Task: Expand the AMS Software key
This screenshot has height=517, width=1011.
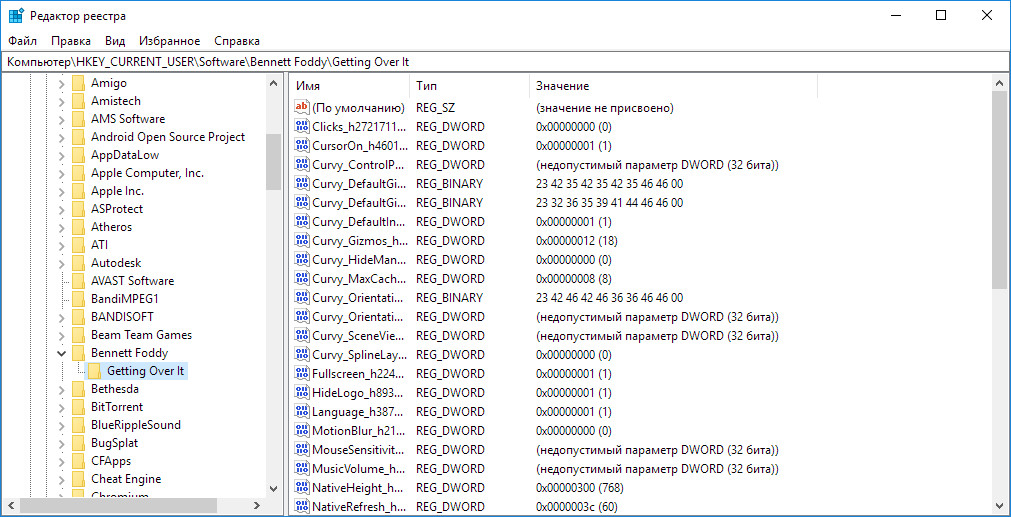Action: [x=62, y=119]
